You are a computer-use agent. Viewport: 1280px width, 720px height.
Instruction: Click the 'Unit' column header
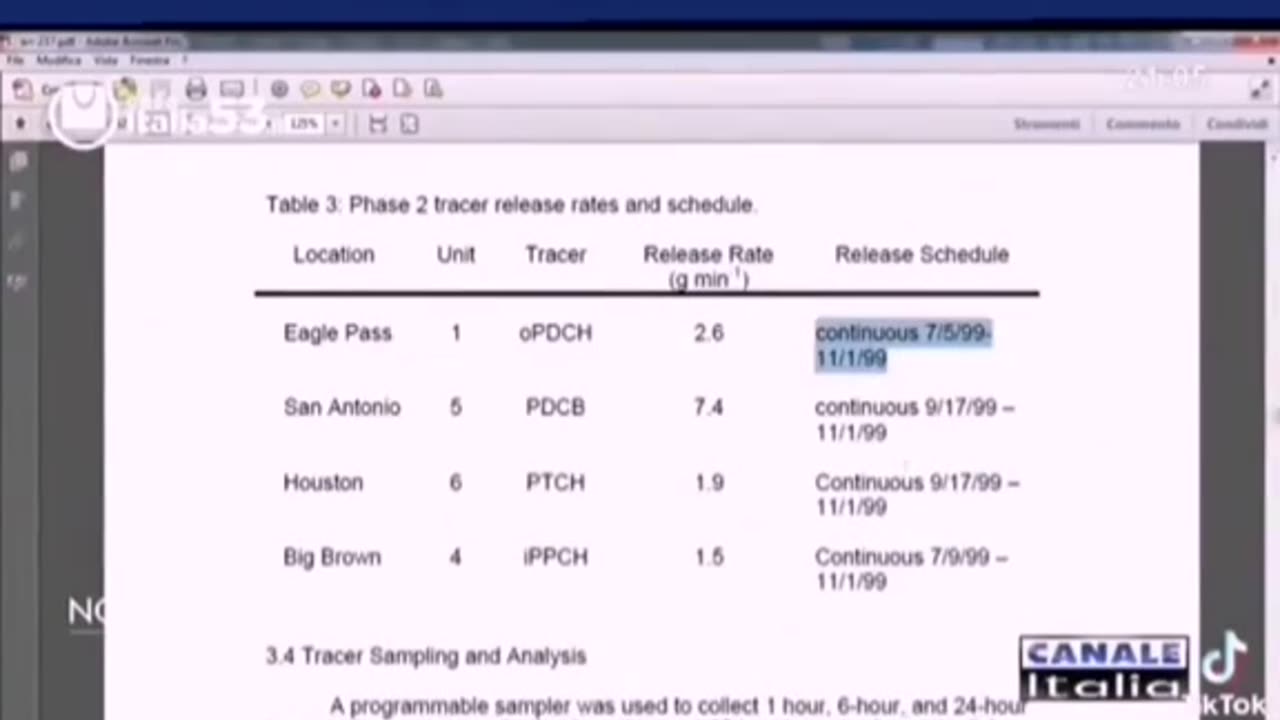tap(456, 255)
